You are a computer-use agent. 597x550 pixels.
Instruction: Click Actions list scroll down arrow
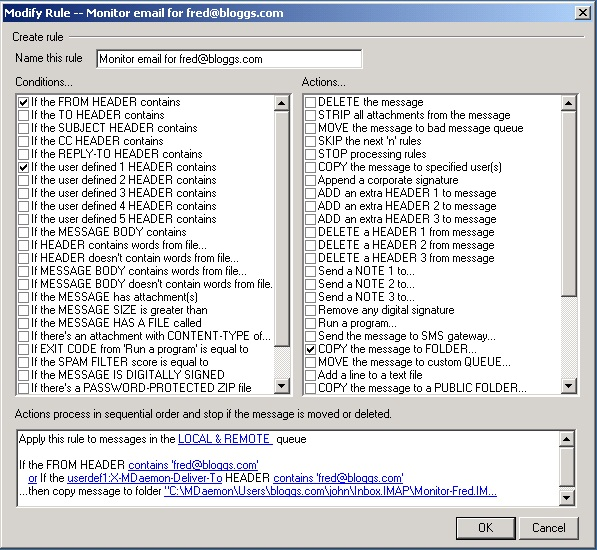(x=568, y=386)
